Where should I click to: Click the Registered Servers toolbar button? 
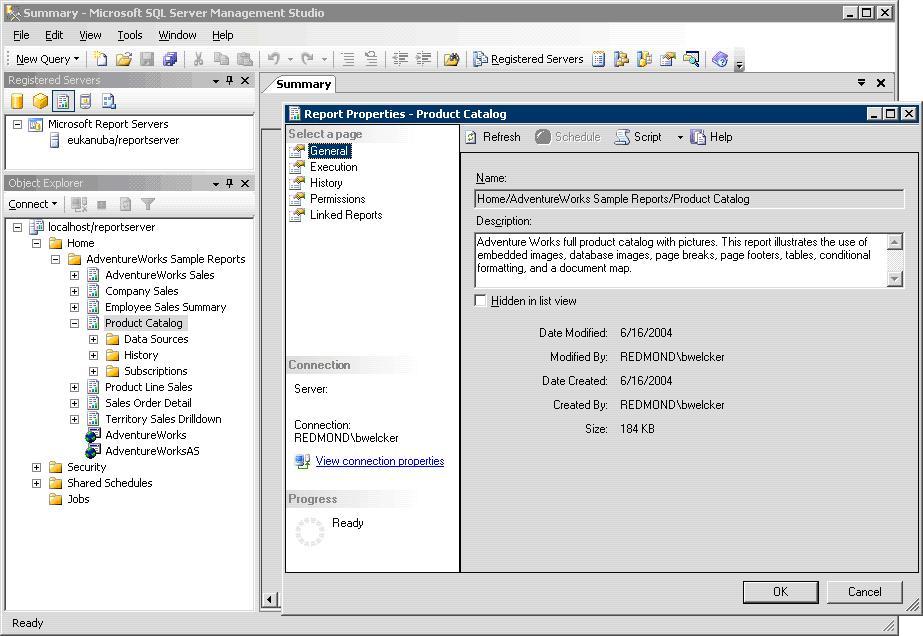(x=528, y=59)
